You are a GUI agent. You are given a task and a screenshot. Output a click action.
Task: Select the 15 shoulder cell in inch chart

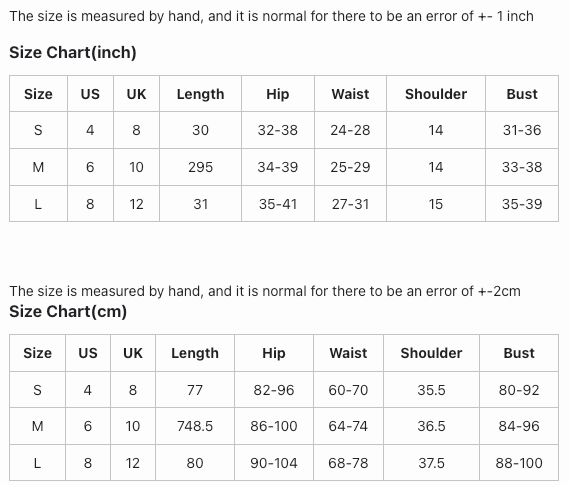point(436,204)
